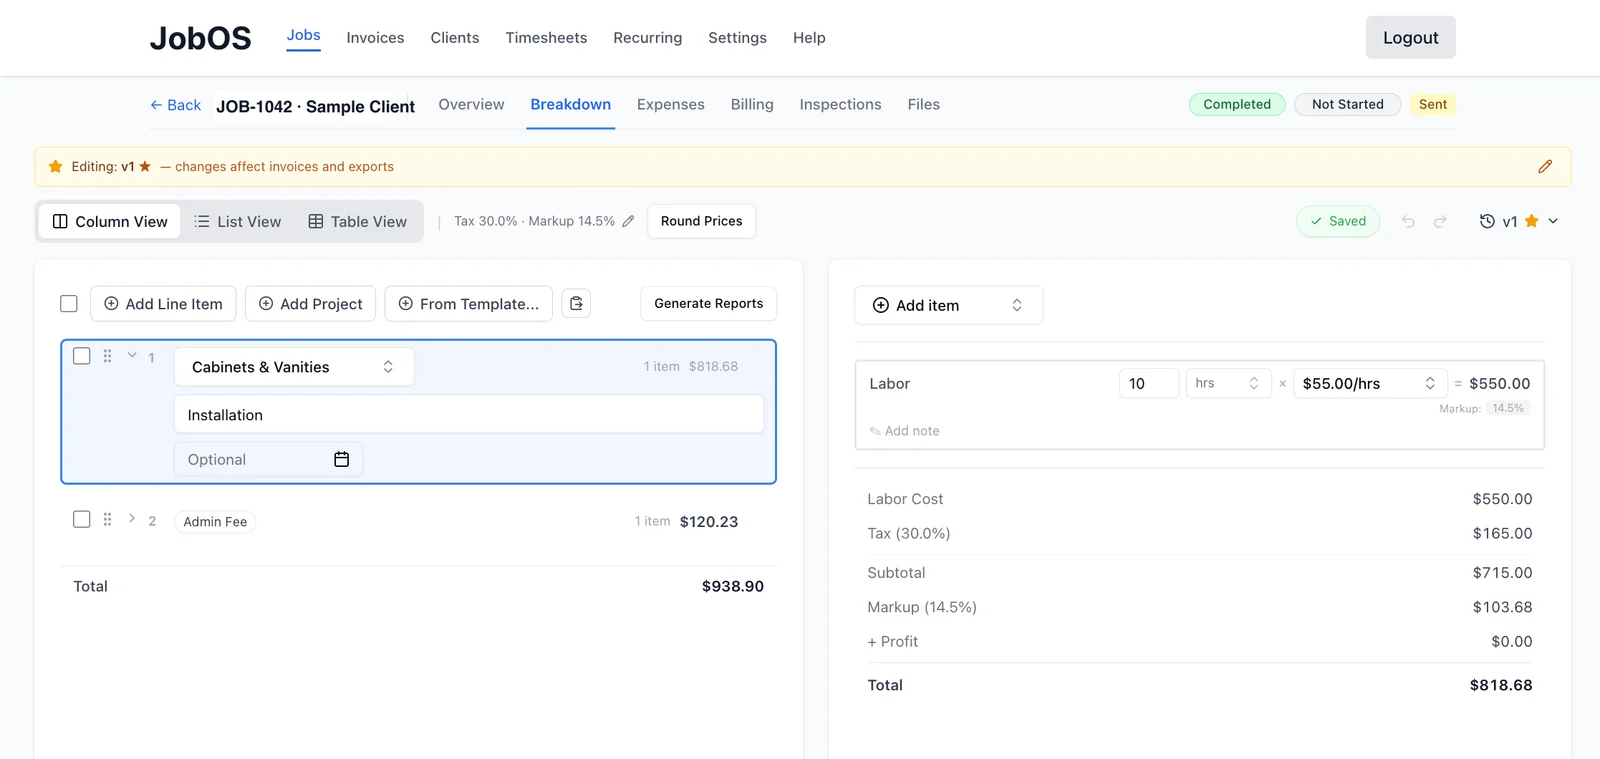The image size is (1600, 759).
Task: Check the Cabinets & Vanities row checkbox
Action: [82, 356]
